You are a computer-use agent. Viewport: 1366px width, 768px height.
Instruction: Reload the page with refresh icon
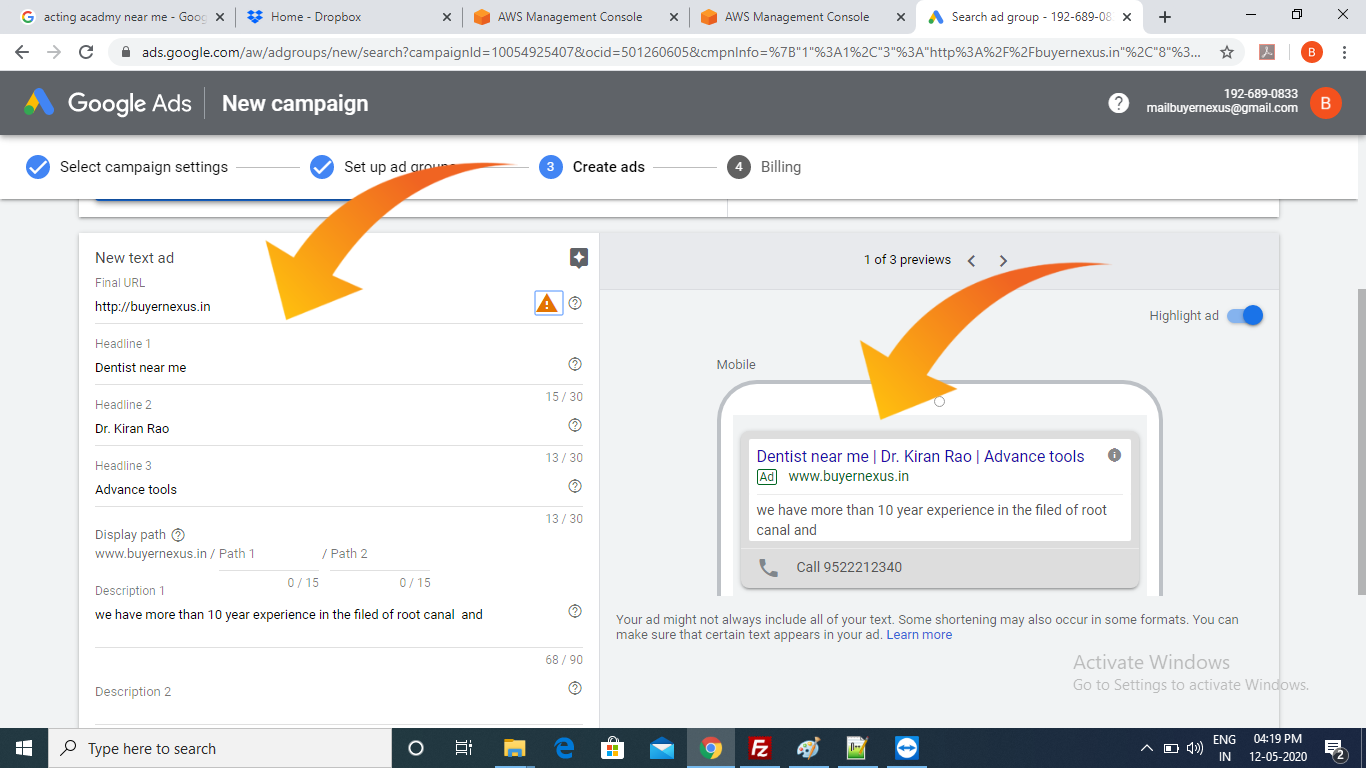pyautogui.click(x=86, y=52)
